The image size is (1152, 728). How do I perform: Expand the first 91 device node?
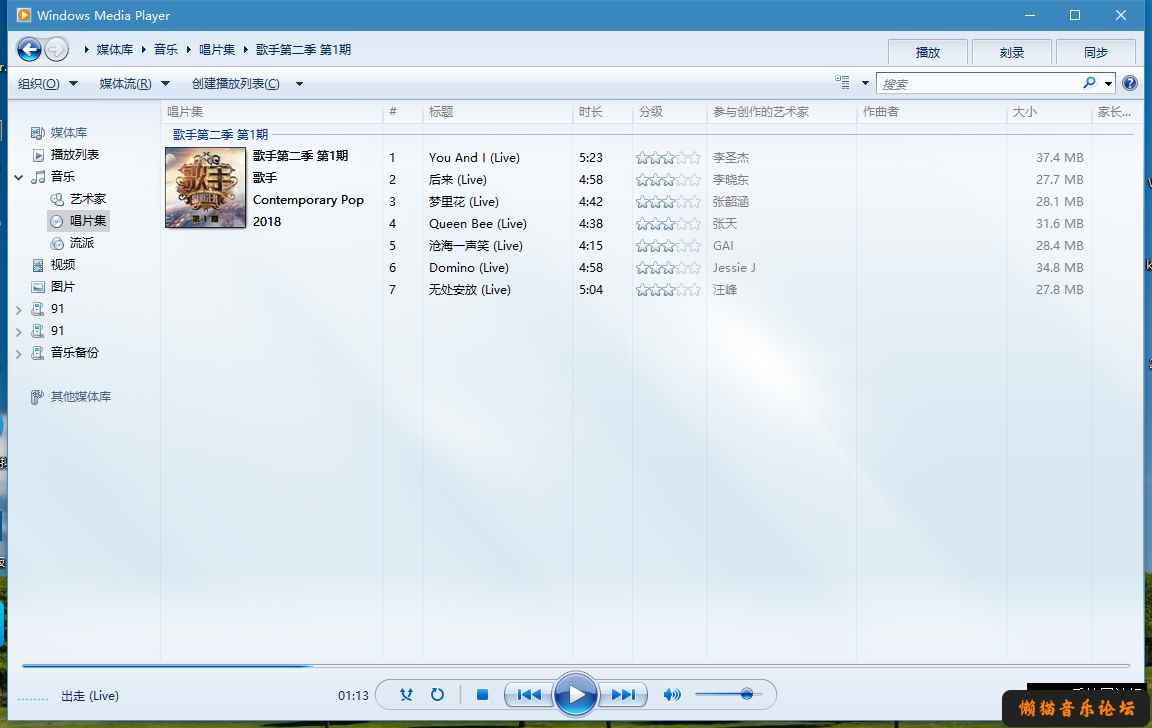(x=18, y=310)
